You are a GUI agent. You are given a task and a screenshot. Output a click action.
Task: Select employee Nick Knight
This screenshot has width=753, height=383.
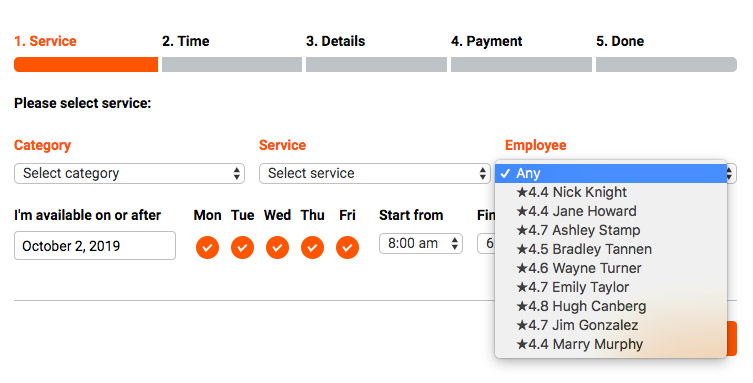pos(611,192)
